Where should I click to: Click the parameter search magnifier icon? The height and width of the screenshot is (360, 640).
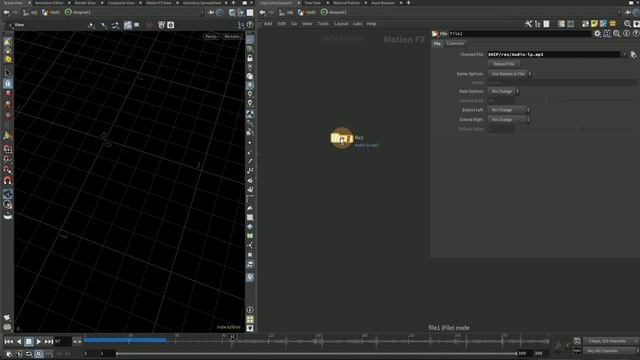(617, 33)
